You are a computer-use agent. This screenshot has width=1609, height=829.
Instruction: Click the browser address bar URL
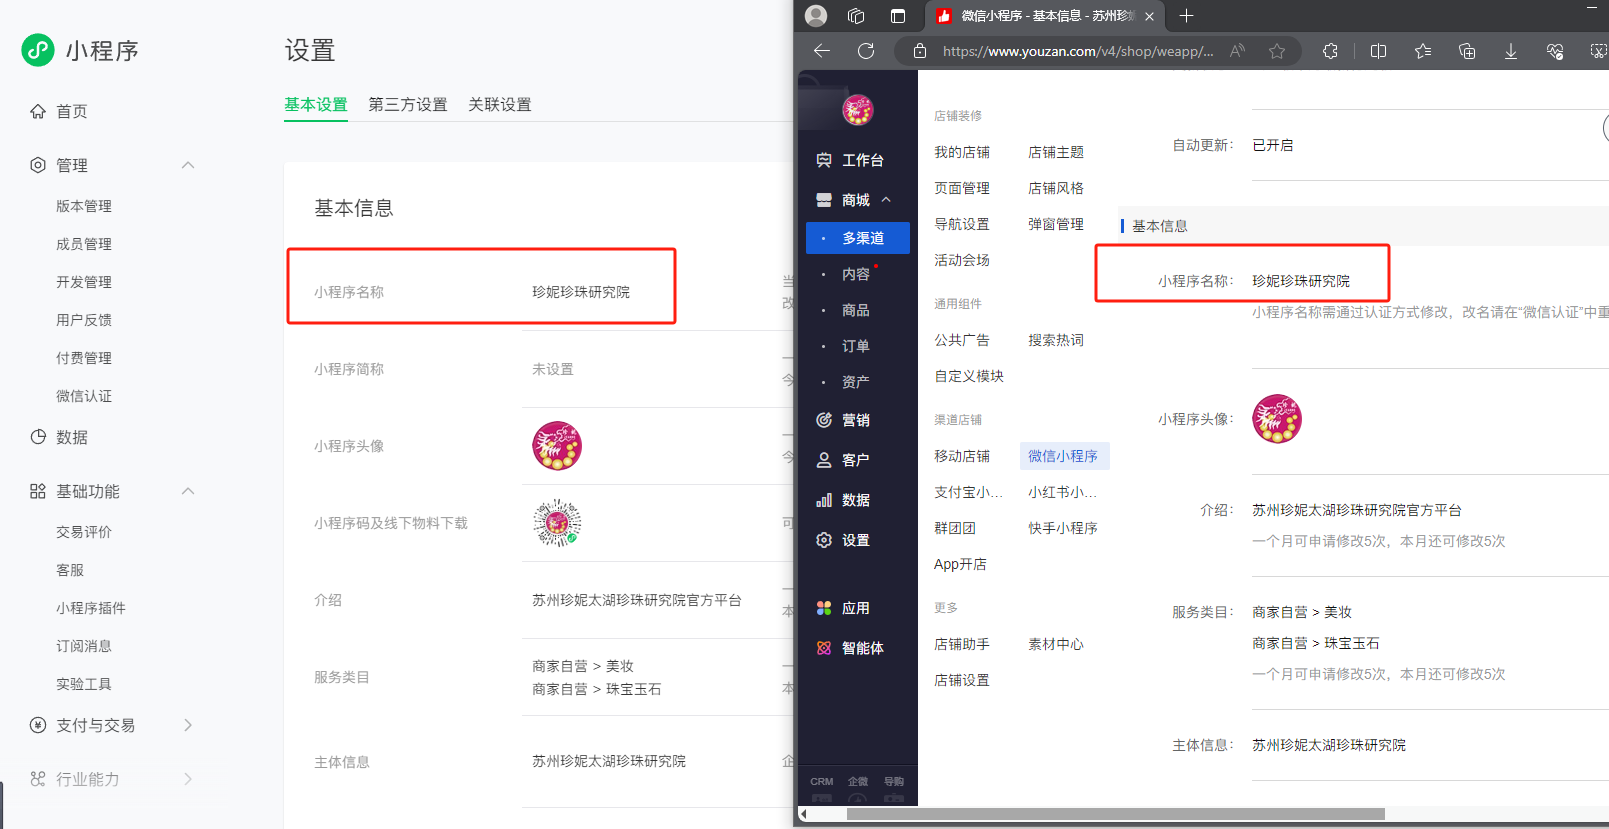click(1078, 51)
